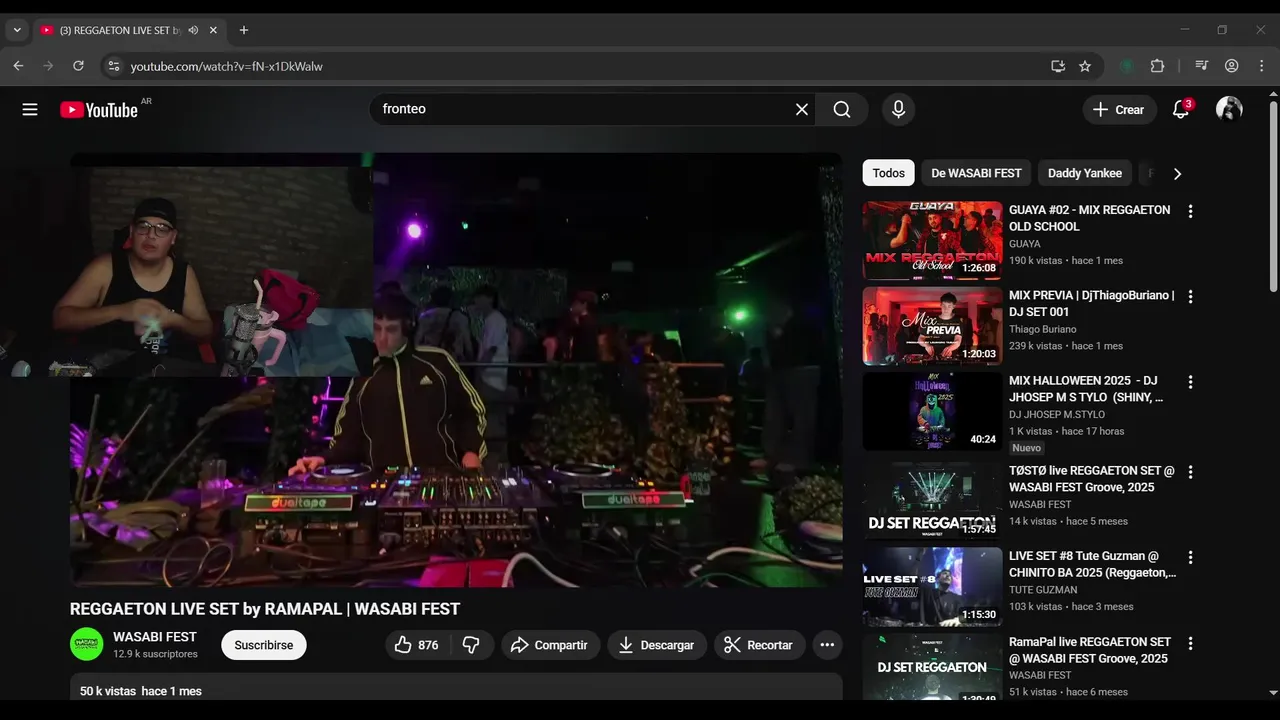Click channel name 'DJ JHOSEP M.STYLO'
The width and height of the screenshot is (1280, 720).
tap(1057, 414)
